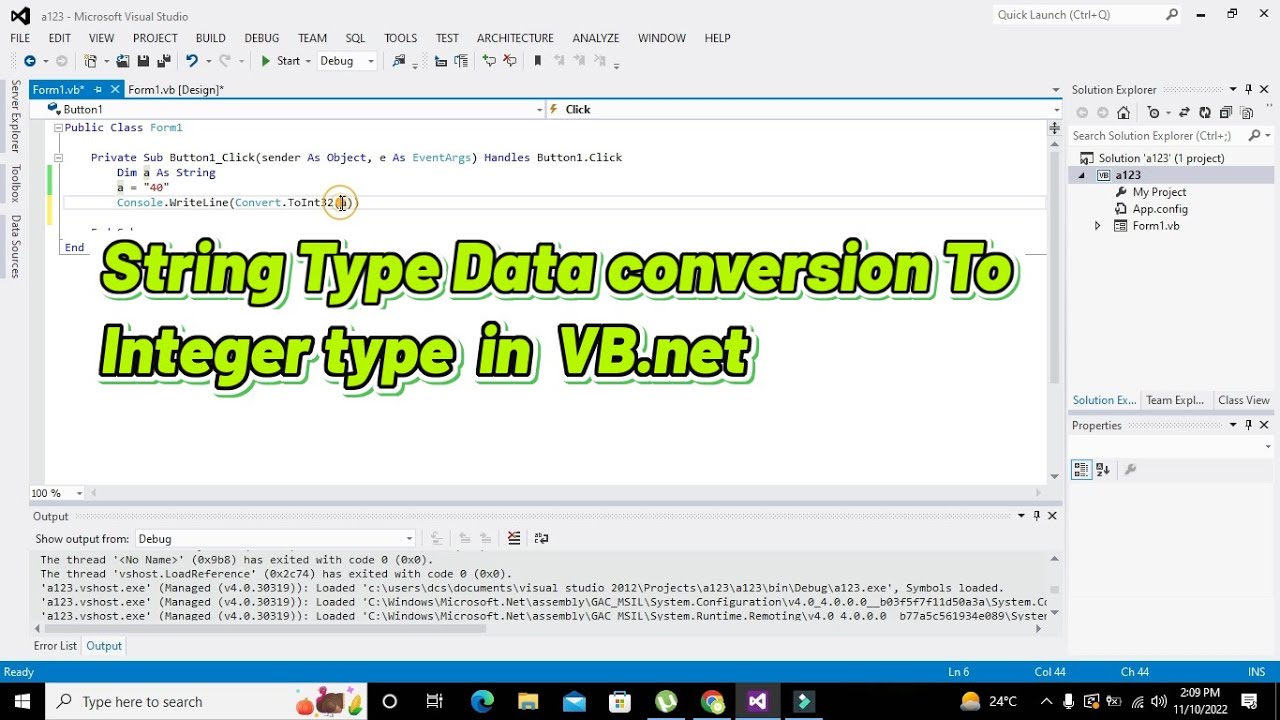Save the current file with Save icon
The image size is (1280, 720).
[143, 61]
